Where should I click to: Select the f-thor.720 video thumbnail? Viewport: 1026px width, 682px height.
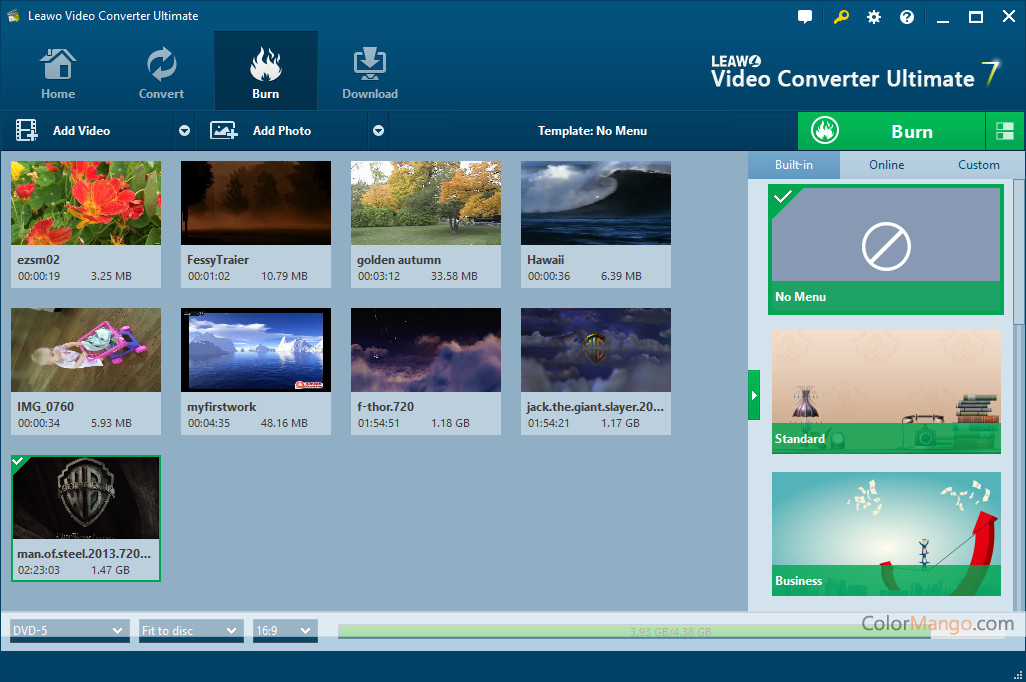coord(426,350)
